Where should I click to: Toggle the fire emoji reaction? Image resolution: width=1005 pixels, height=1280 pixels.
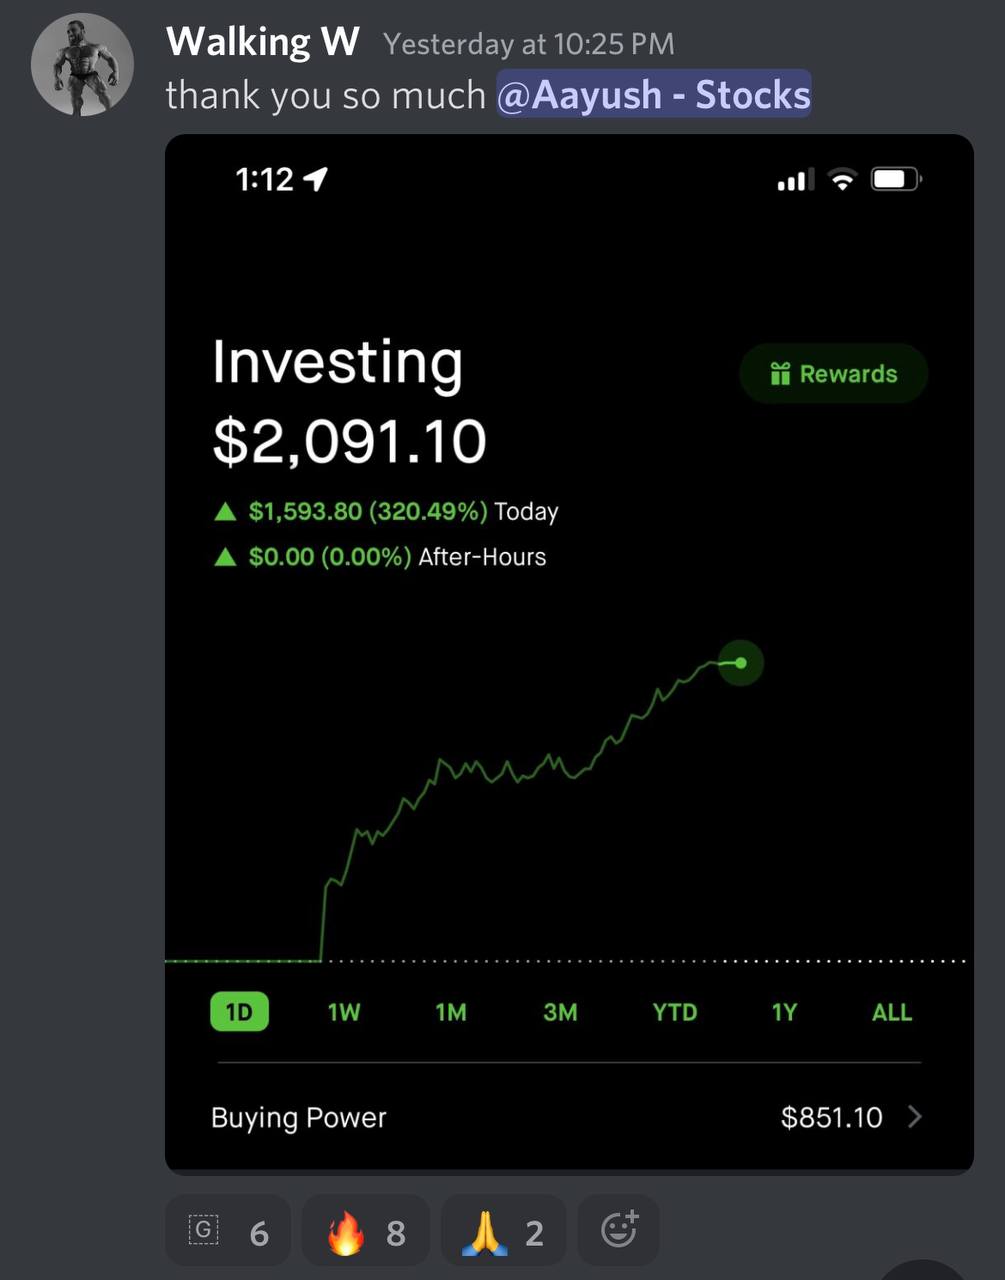point(366,1232)
